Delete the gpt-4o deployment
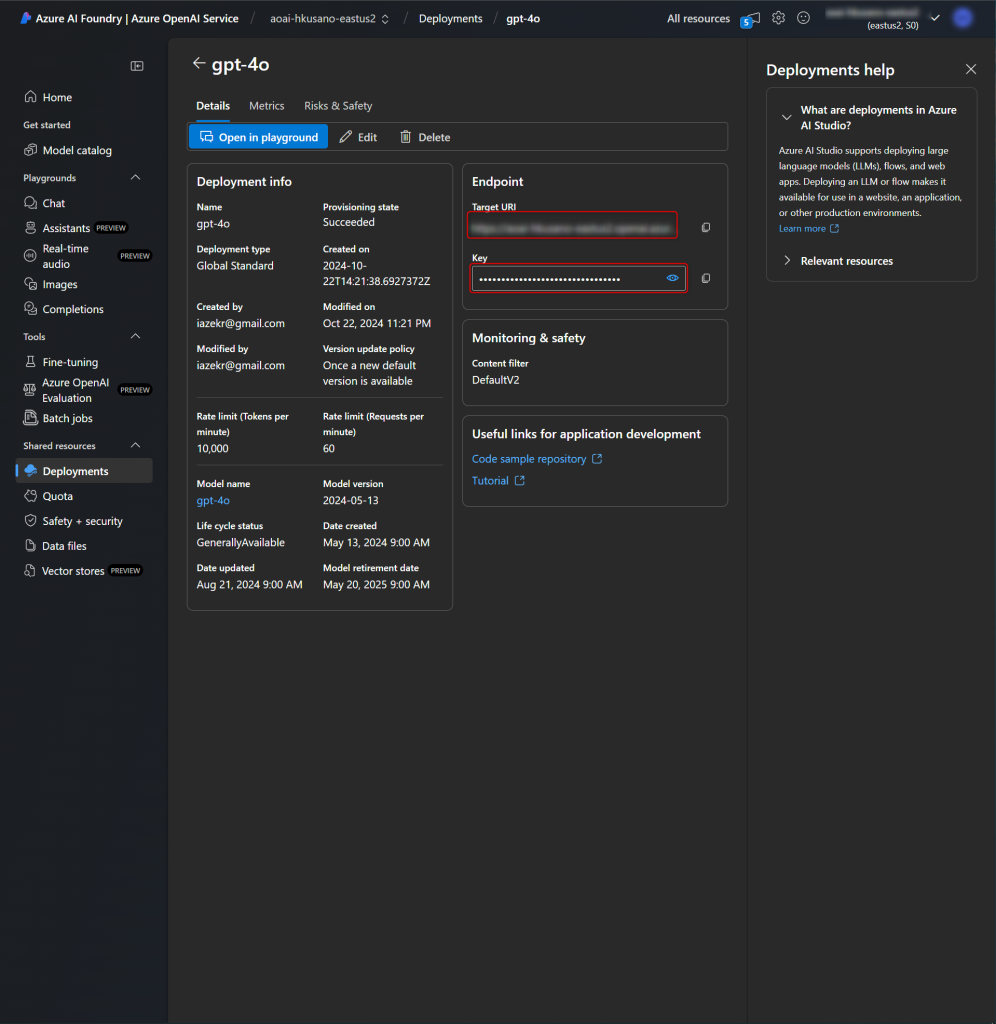Image resolution: width=996 pixels, height=1024 pixels. pos(425,137)
